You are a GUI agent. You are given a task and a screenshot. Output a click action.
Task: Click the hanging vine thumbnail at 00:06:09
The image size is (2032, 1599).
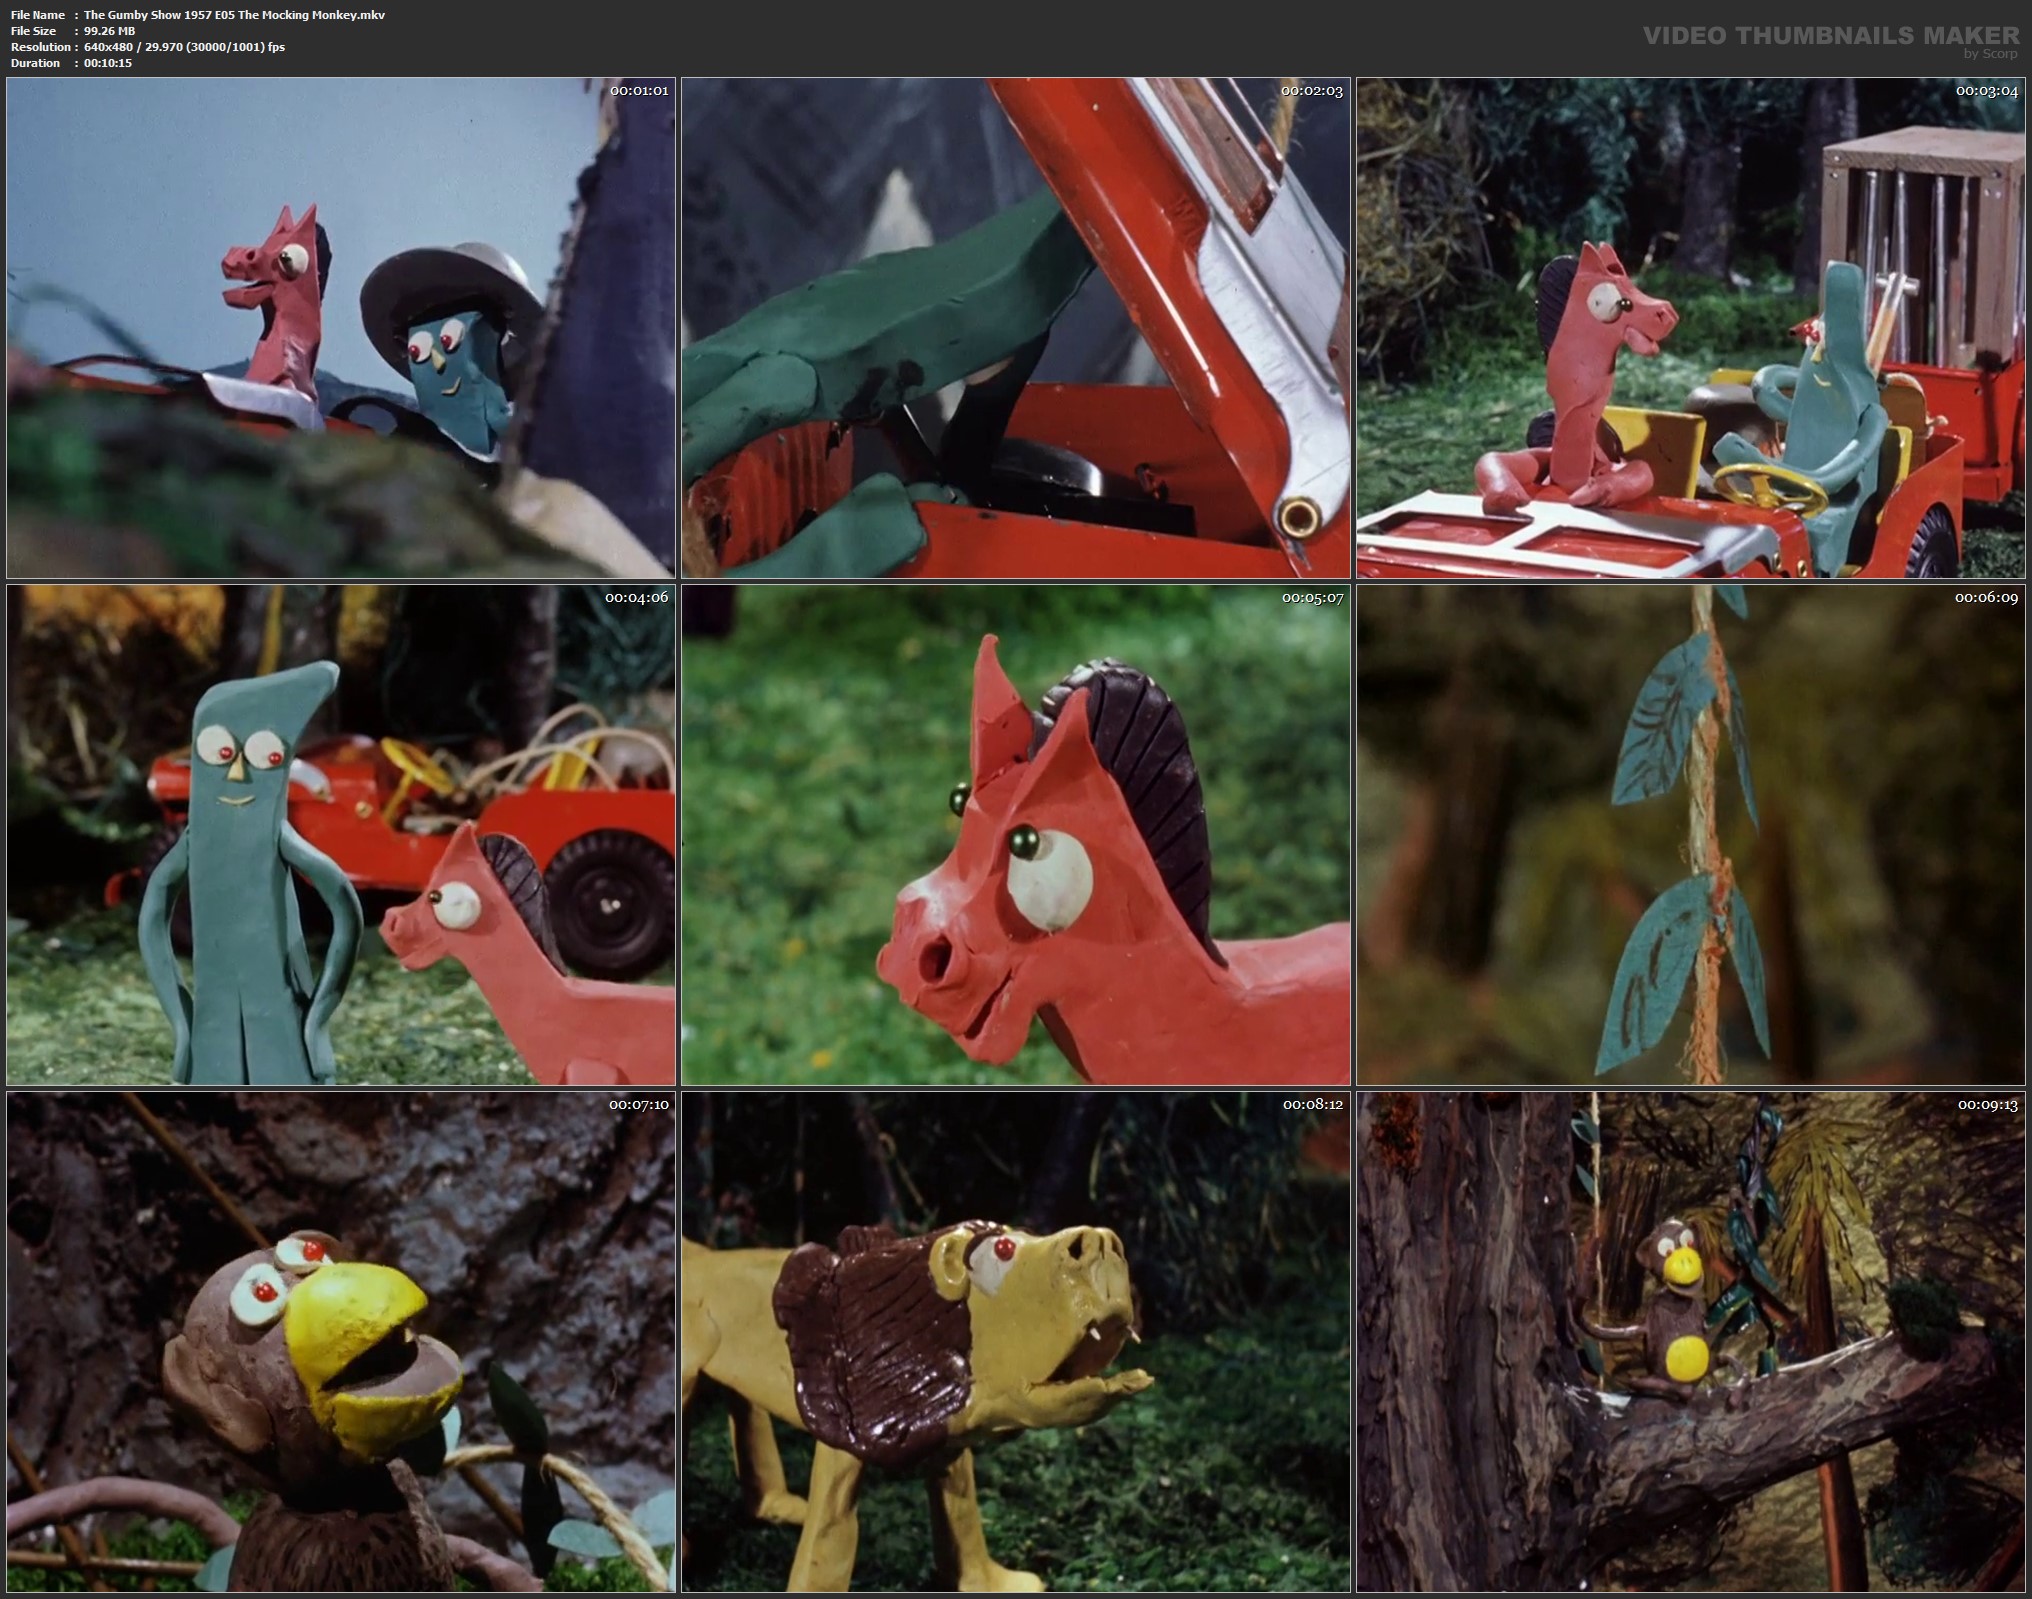pos(1691,835)
